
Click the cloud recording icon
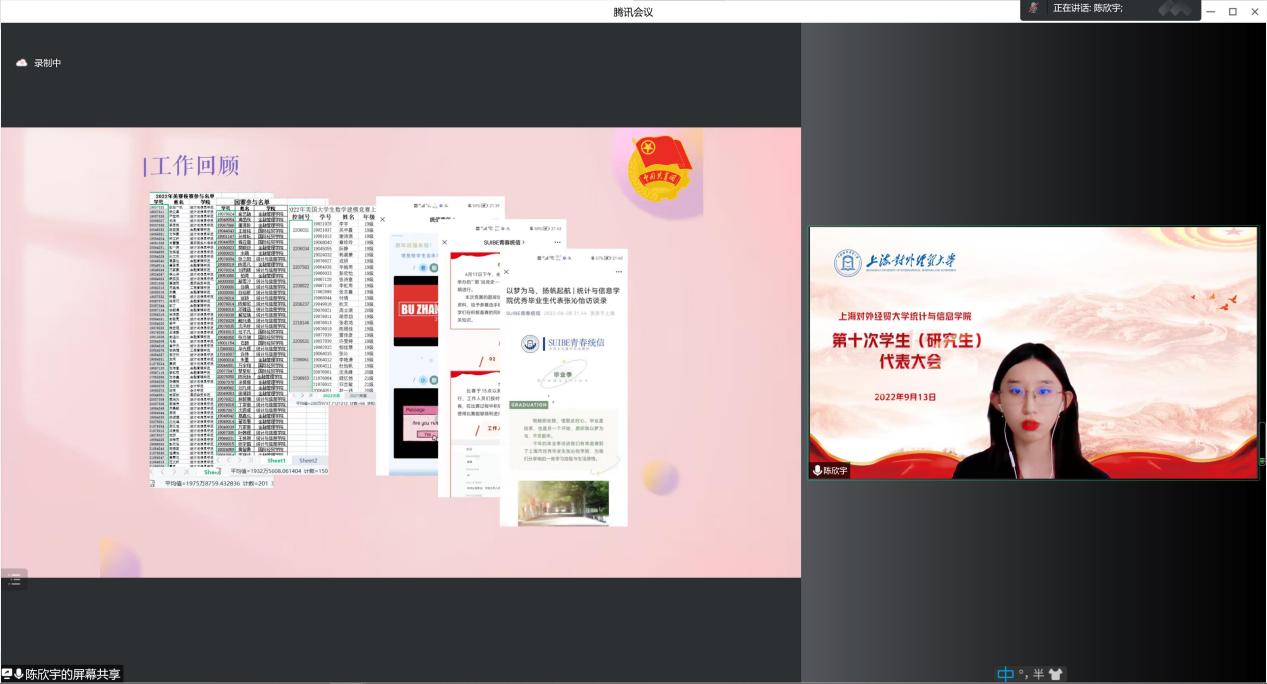point(21,63)
